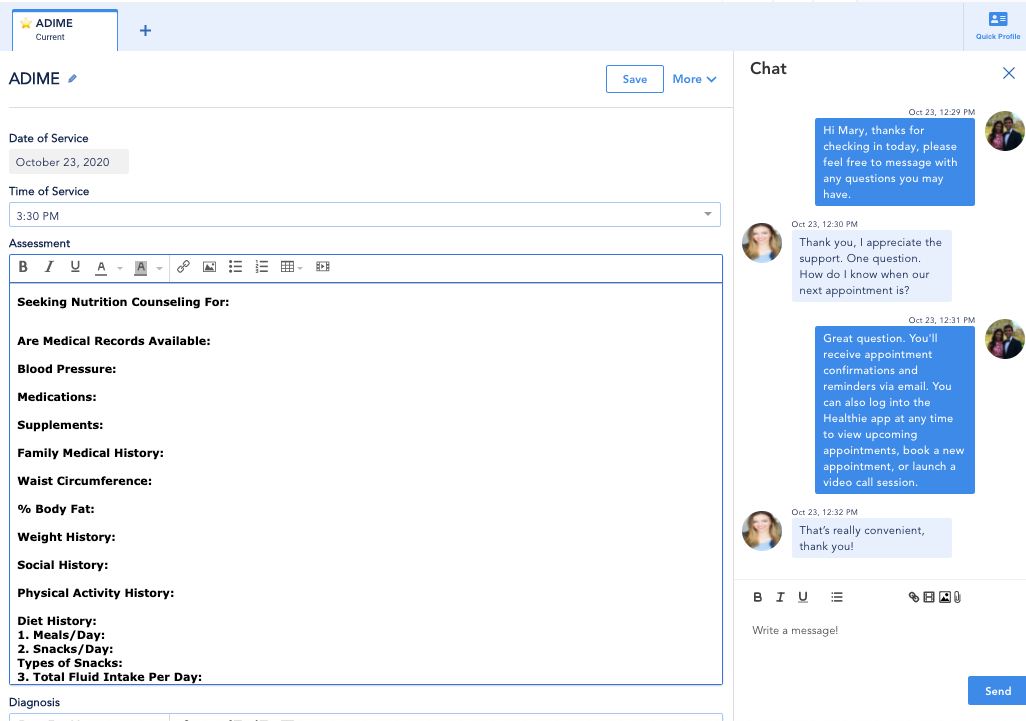Apply text highlight color in Assessment toolbar
This screenshot has height=721, width=1026.
(140, 268)
